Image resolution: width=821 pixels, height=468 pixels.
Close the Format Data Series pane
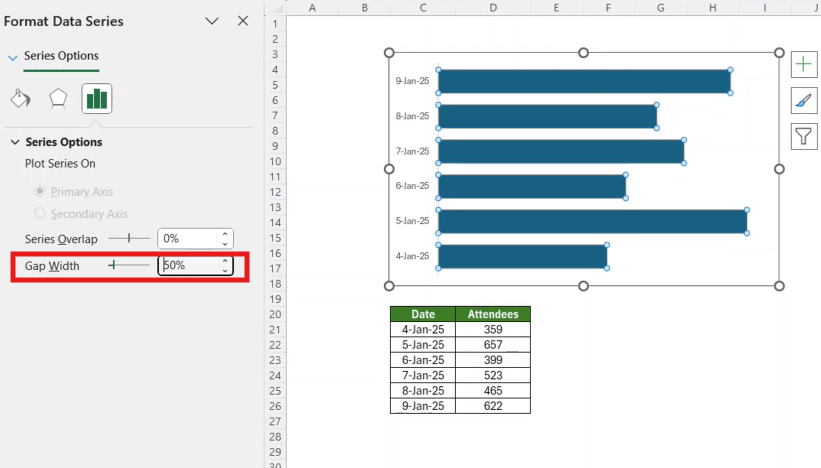[243, 21]
